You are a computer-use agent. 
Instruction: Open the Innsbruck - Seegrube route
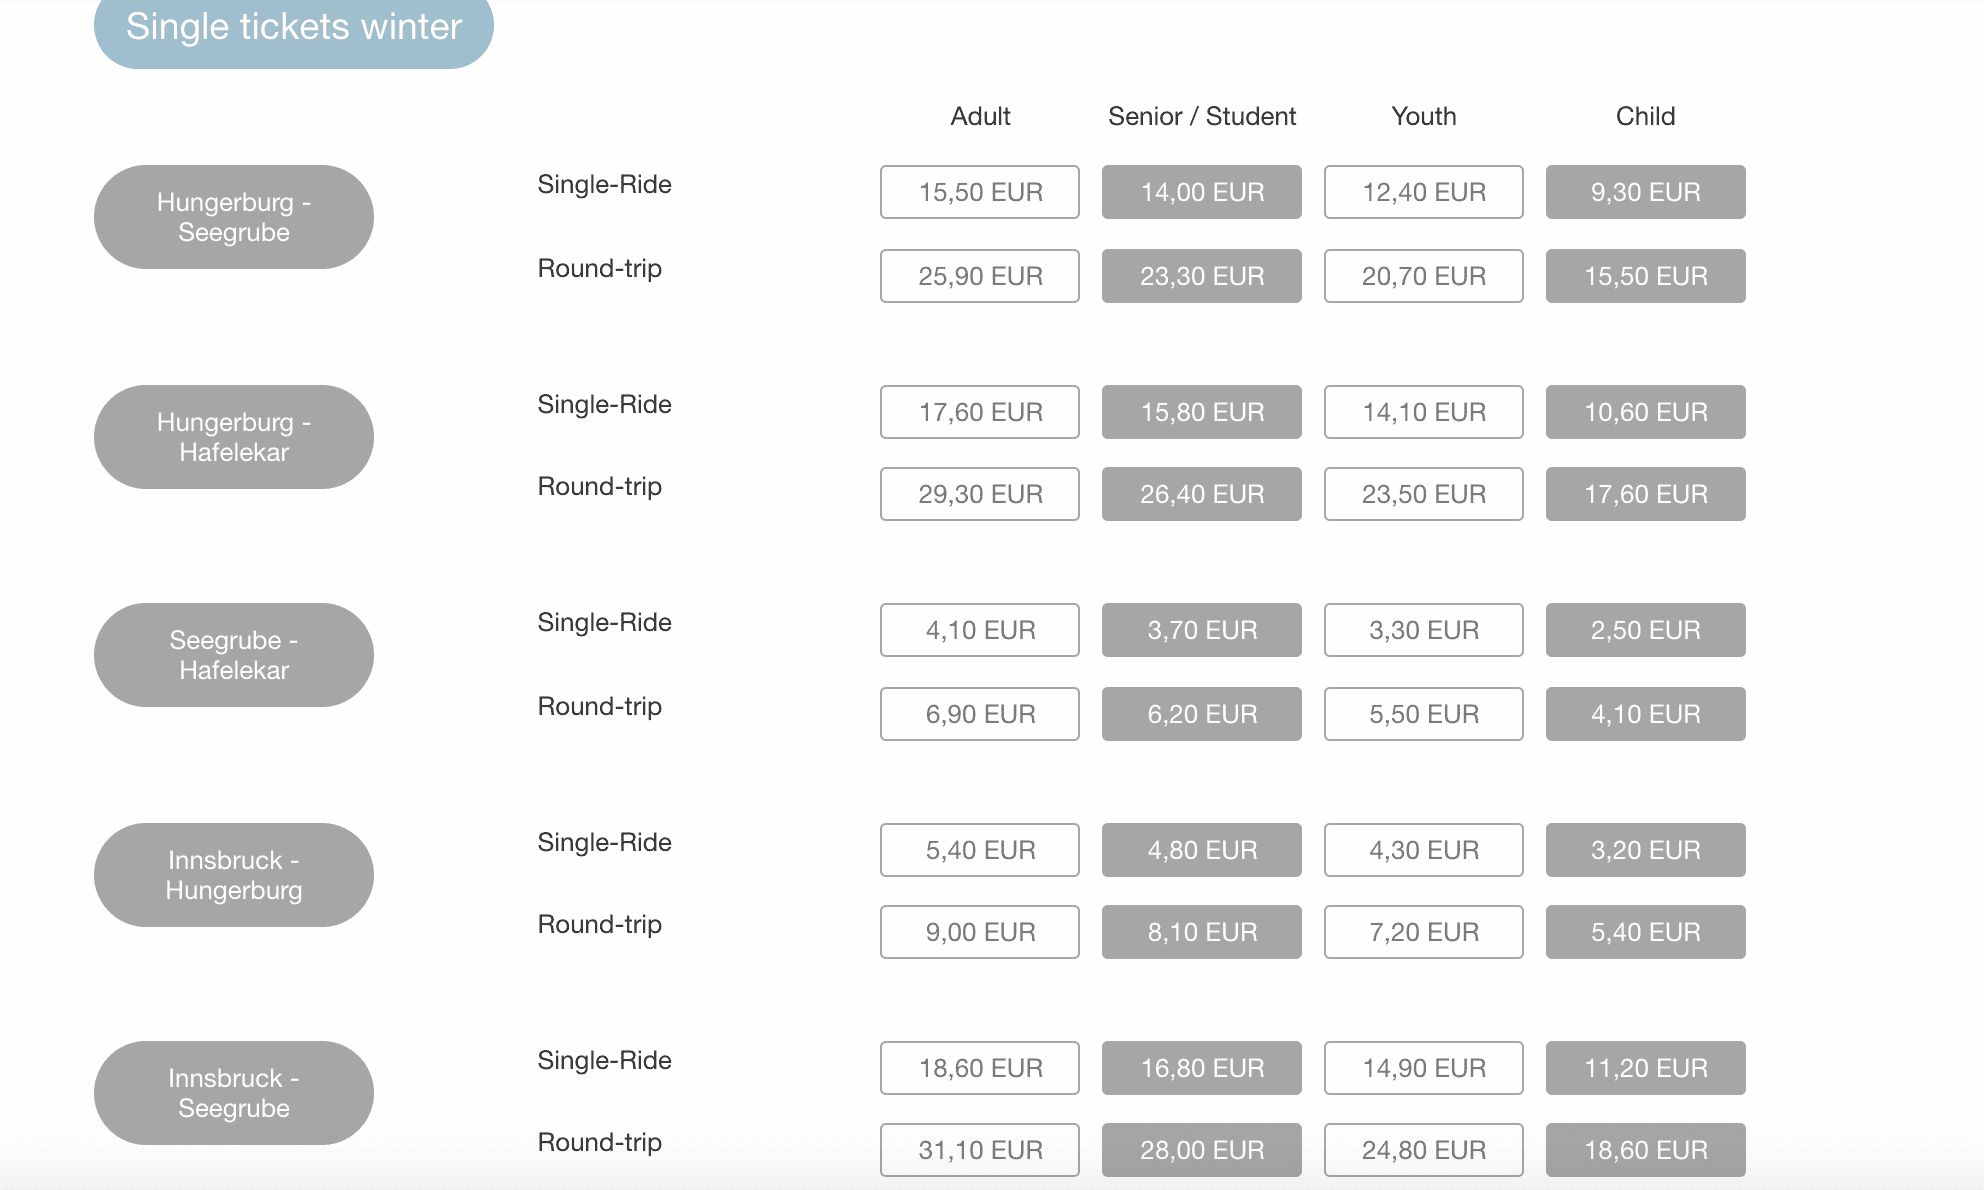[x=234, y=1093]
